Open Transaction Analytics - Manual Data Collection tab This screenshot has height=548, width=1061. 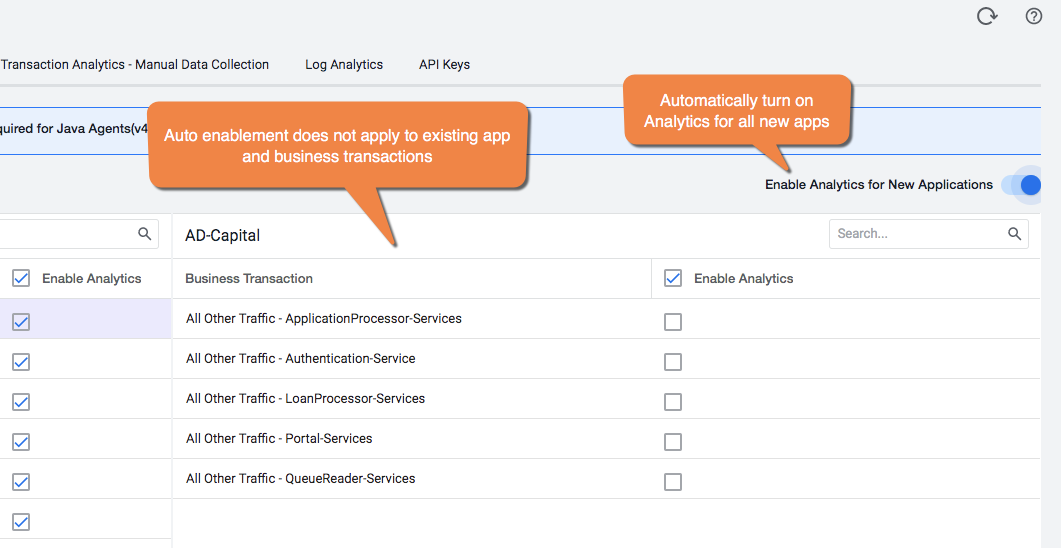(135, 65)
